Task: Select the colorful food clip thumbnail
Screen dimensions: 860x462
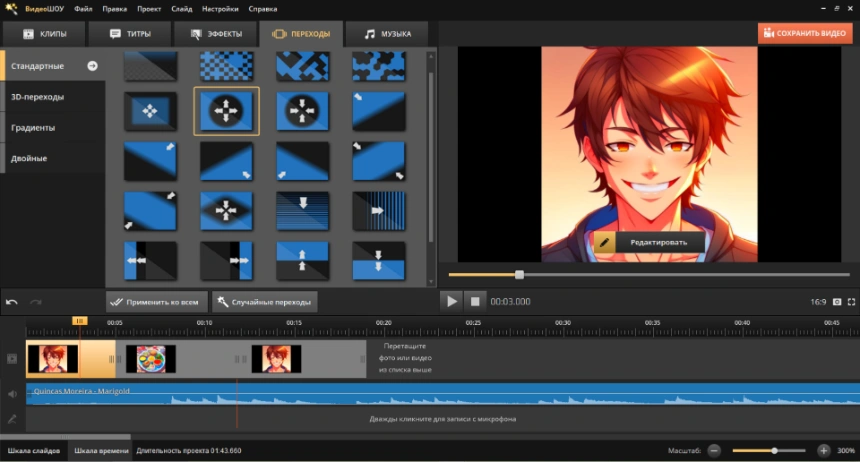Action: pyautogui.click(x=151, y=359)
